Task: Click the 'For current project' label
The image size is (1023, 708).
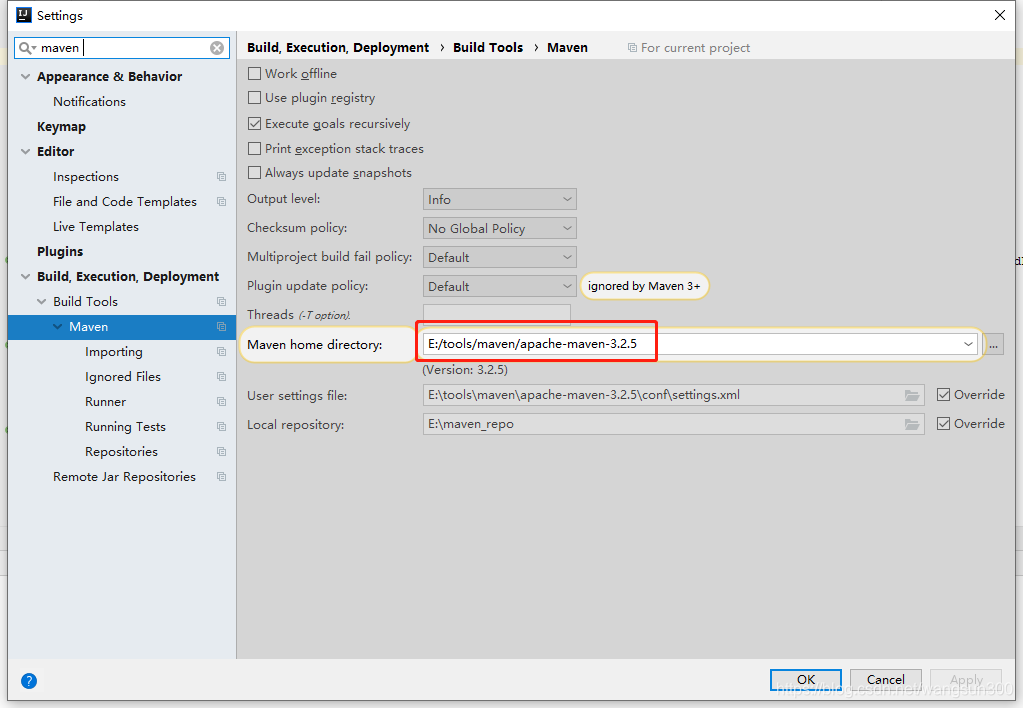Action: tap(695, 48)
